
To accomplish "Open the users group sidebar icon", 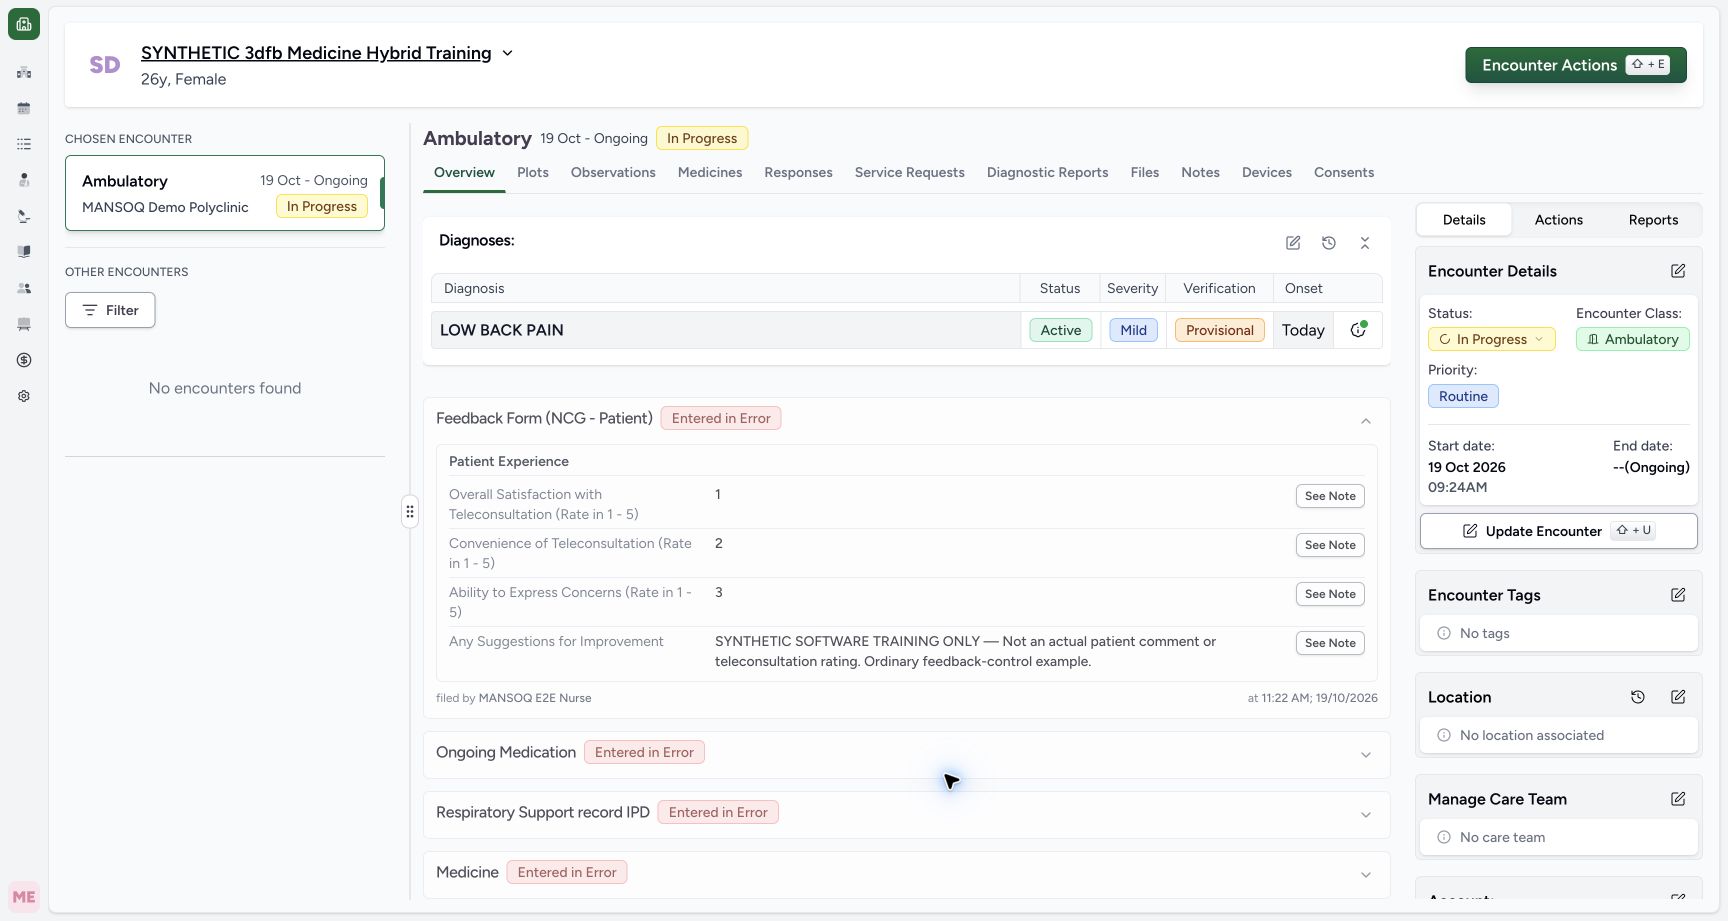I will [x=24, y=288].
